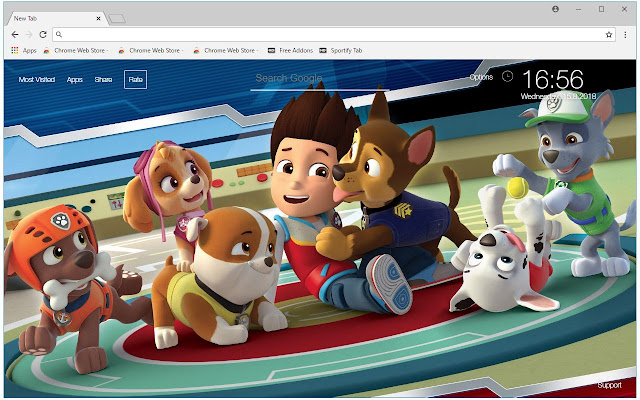Open the Chrome three-dot menu

(625, 35)
